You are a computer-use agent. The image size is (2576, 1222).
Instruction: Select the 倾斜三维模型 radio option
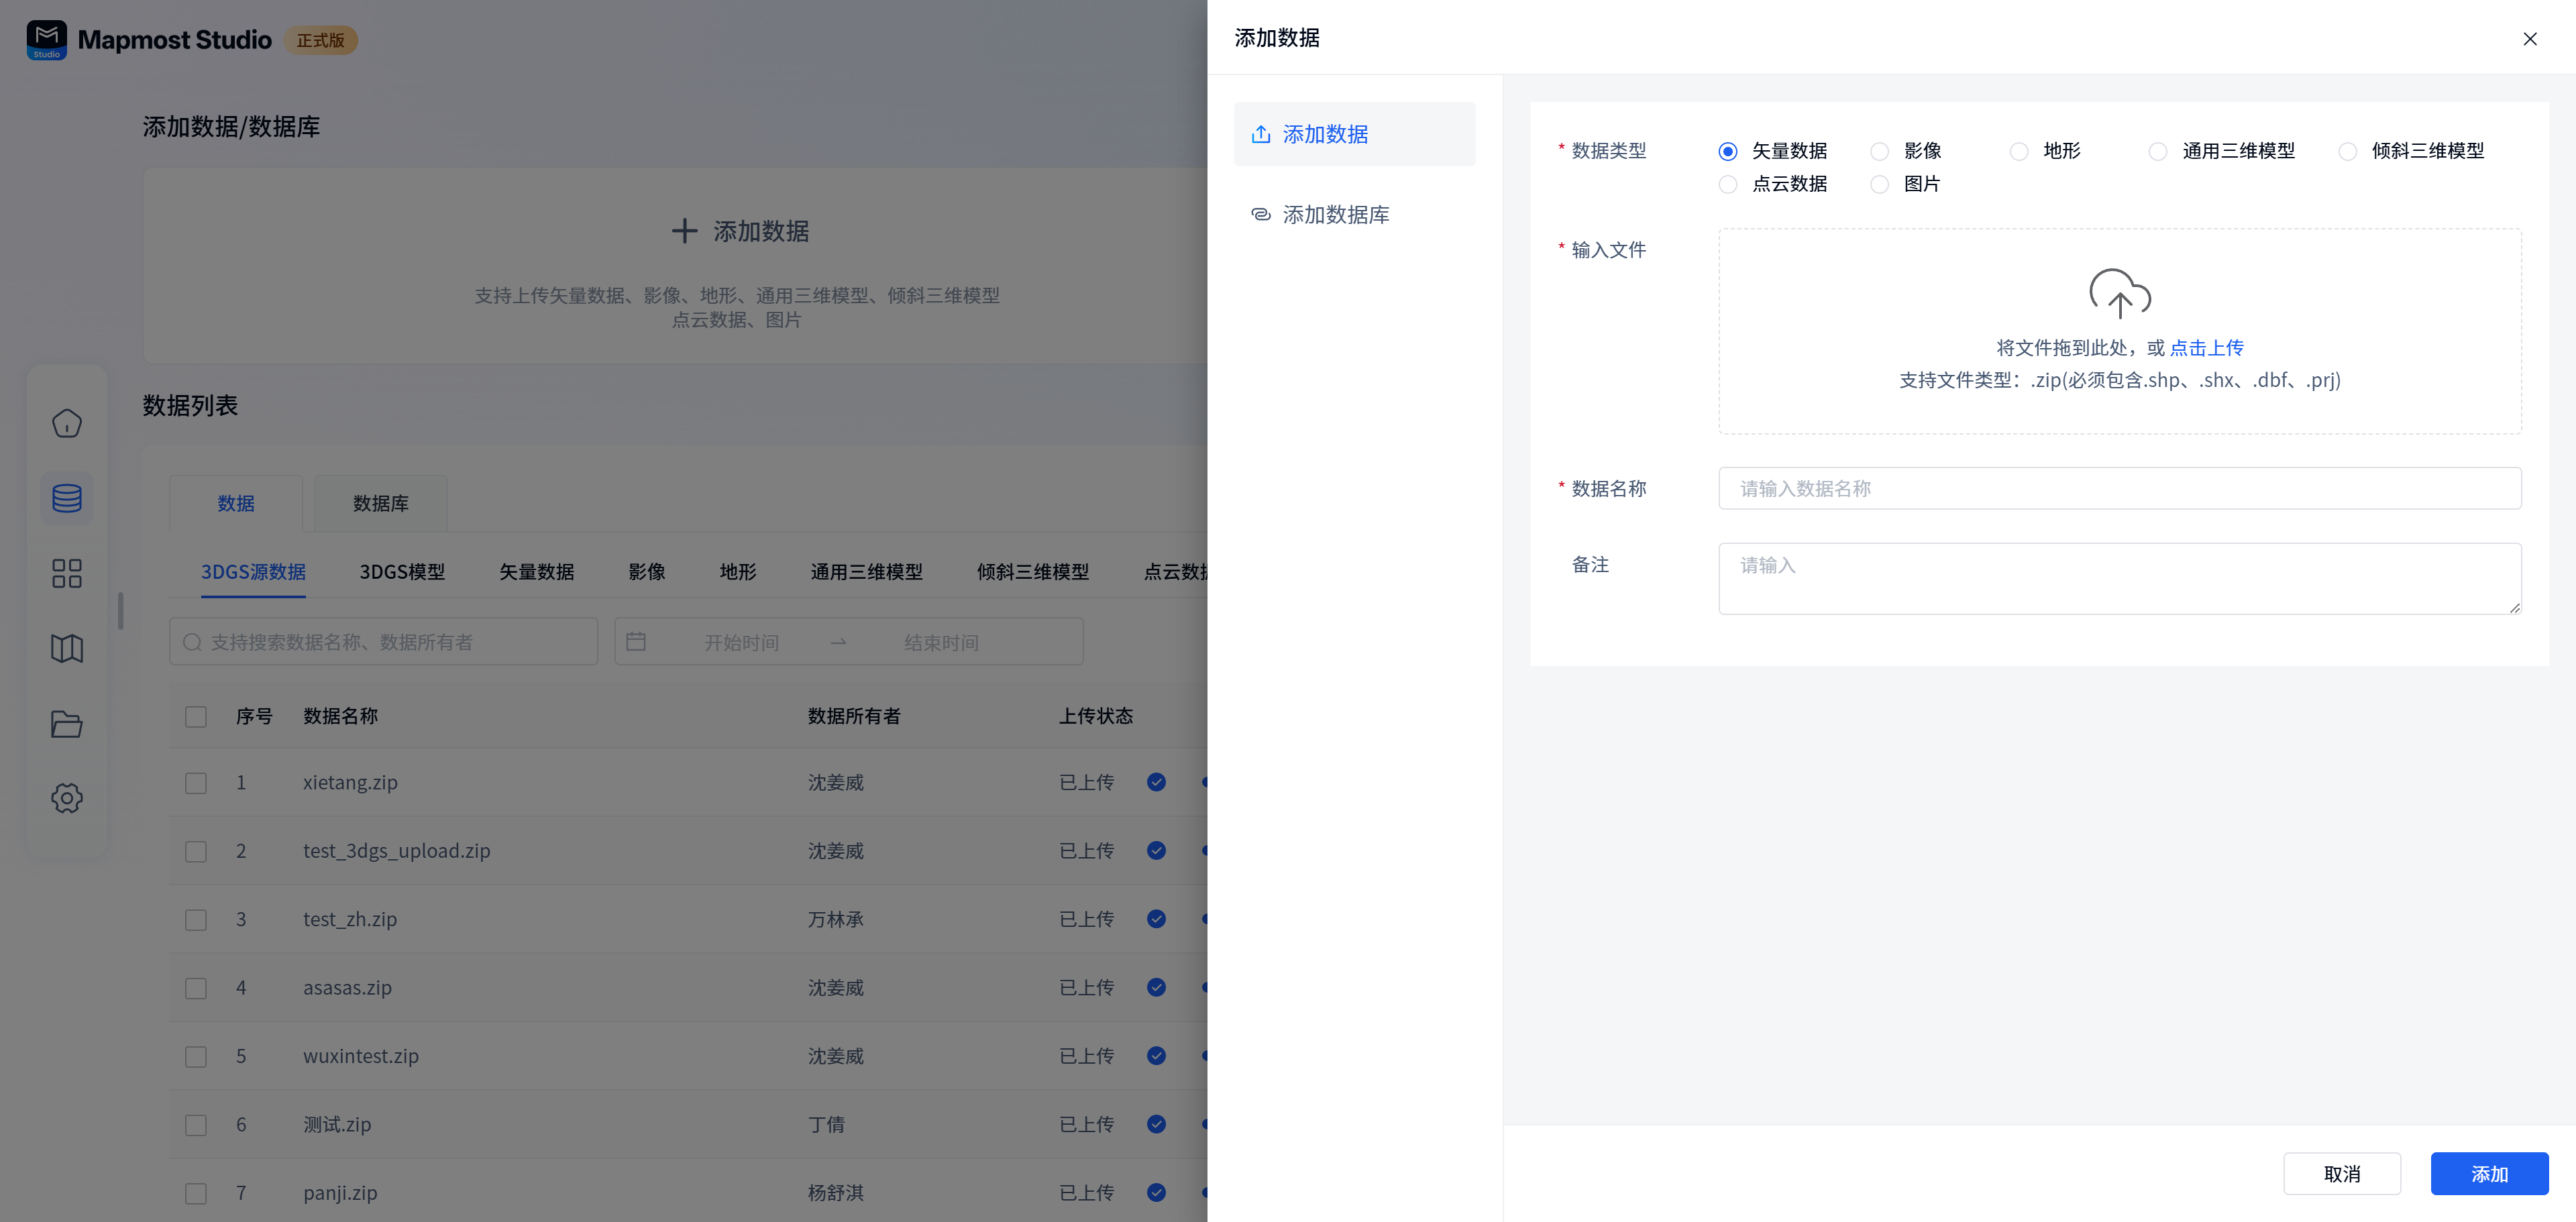tap(2347, 151)
